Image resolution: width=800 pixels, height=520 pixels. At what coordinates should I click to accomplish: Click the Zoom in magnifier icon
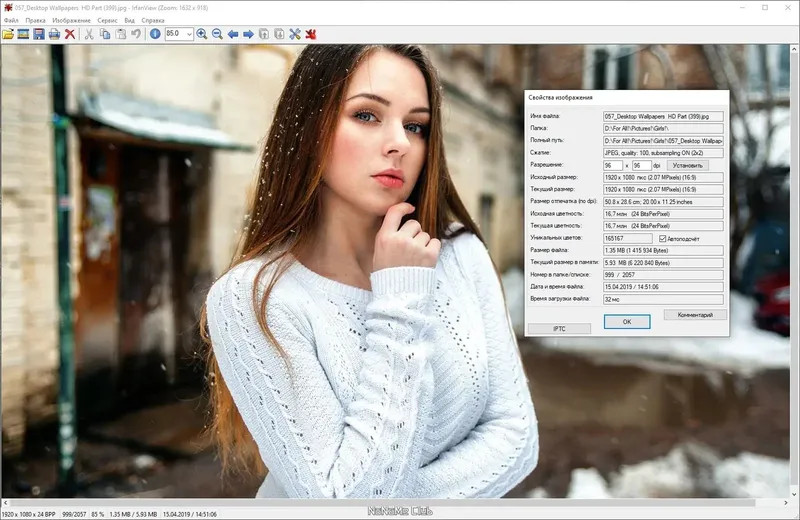202,34
